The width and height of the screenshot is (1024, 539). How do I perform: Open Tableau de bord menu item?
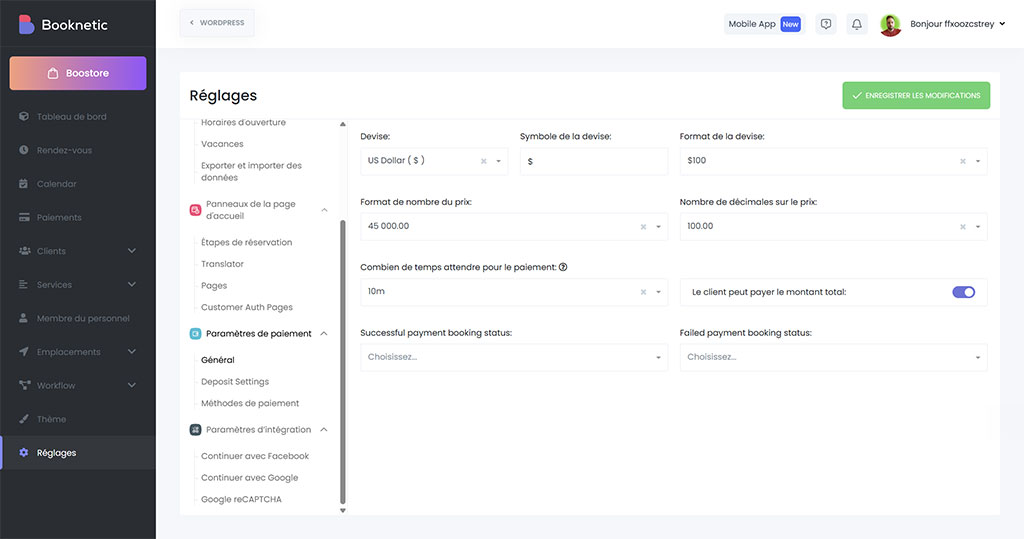pos(78,116)
